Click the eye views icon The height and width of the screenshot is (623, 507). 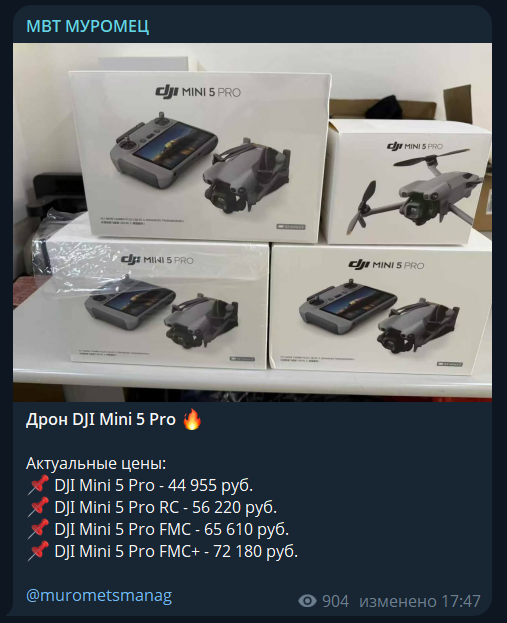click(x=307, y=601)
